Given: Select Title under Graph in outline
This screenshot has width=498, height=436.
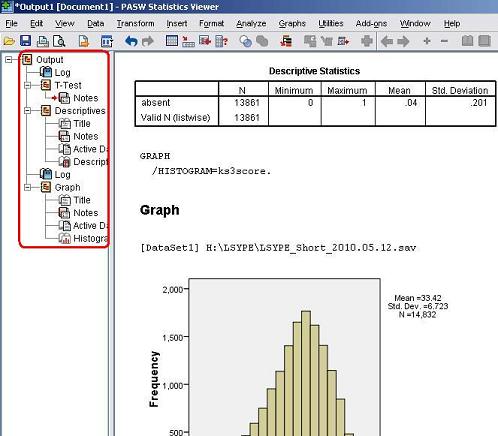Looking at the screenshot, I should (82, 200).
